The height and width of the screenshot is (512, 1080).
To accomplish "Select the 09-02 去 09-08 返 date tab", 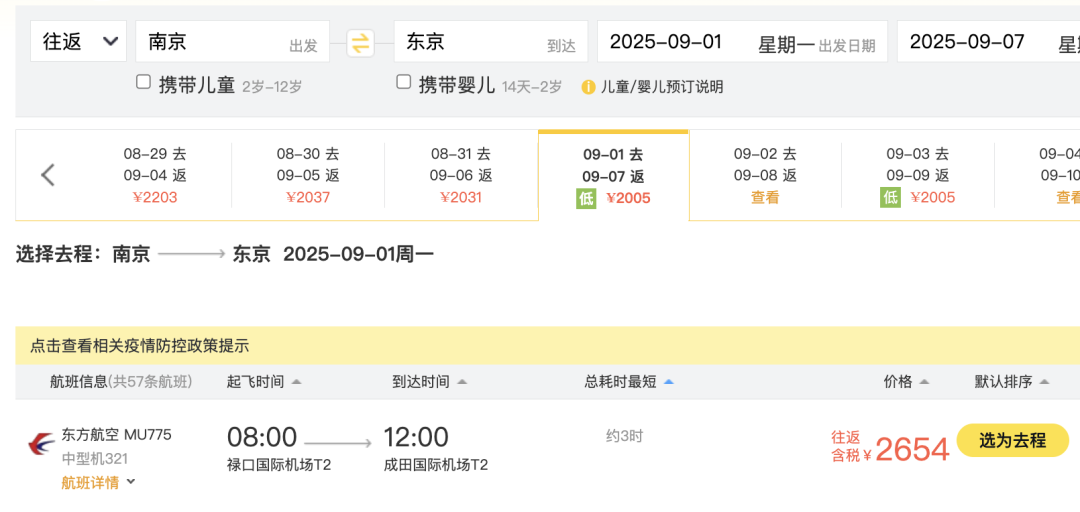I will pos(765,176).
